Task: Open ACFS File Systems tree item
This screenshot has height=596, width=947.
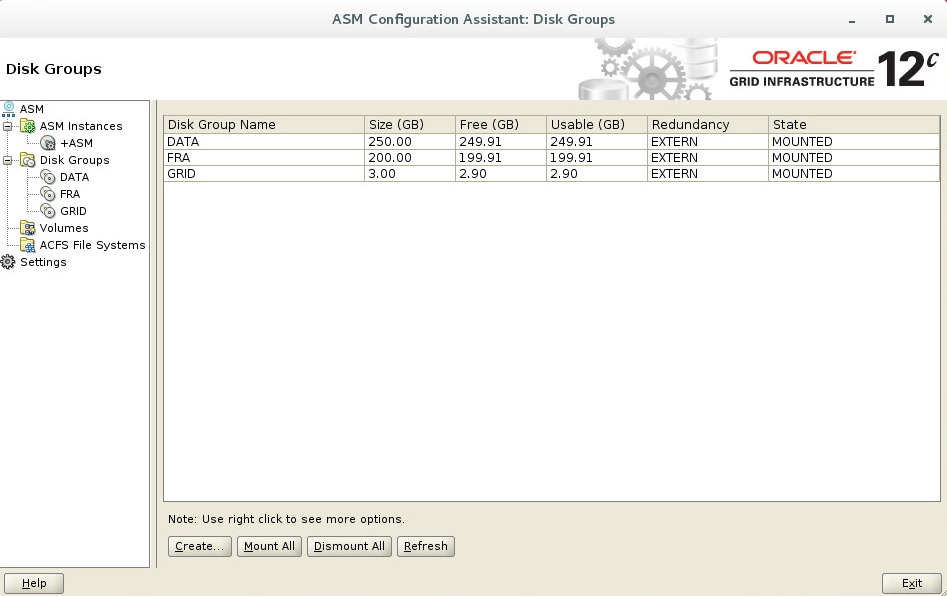Action: click(92, 245)
